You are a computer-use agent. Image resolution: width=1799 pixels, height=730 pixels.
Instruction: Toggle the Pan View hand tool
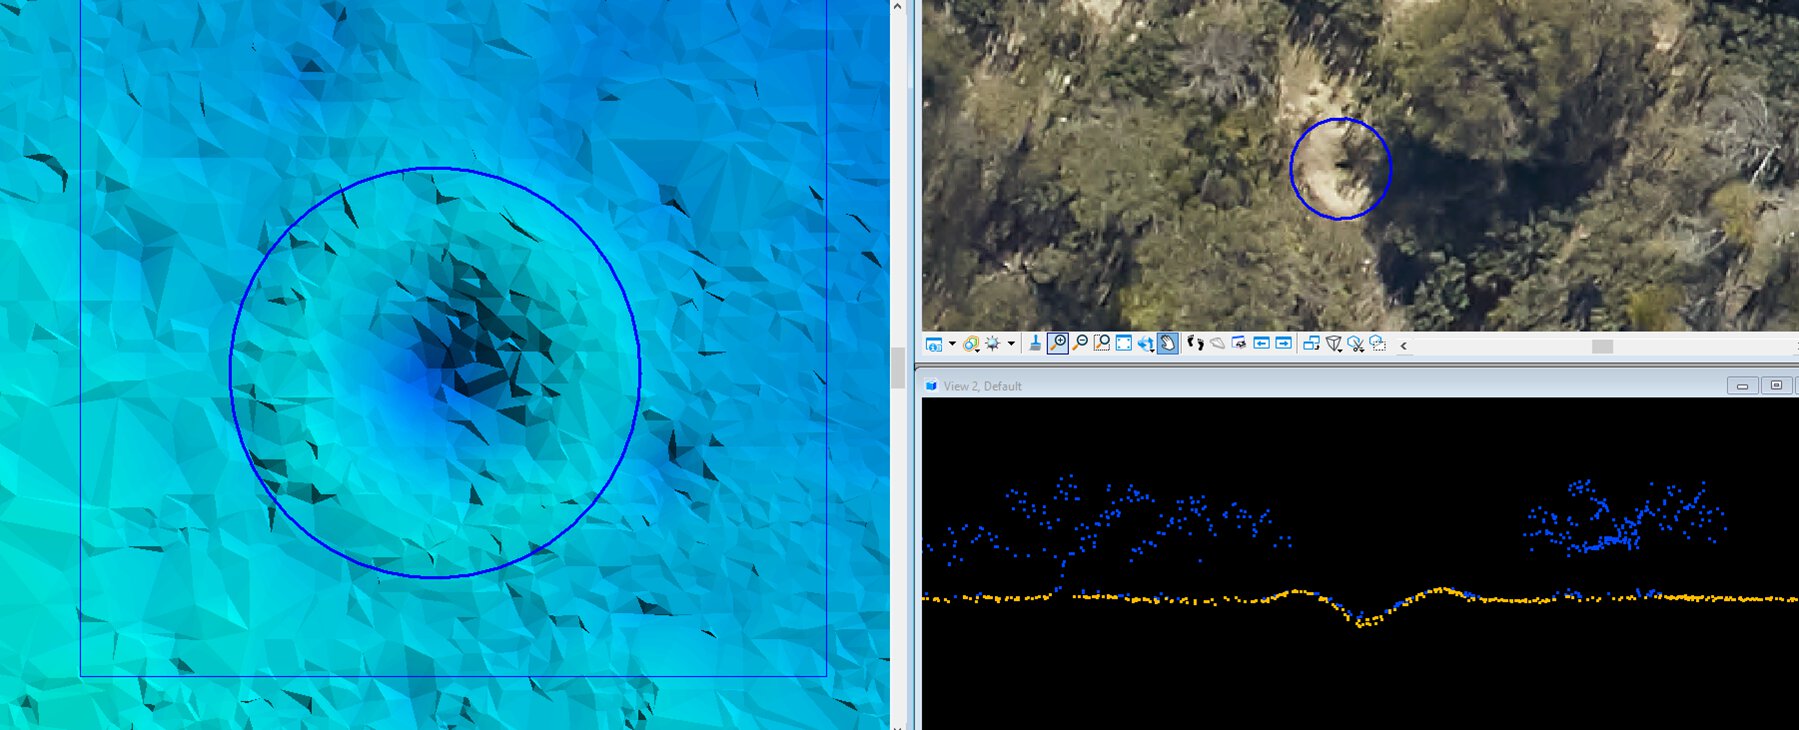[1168, 344]
